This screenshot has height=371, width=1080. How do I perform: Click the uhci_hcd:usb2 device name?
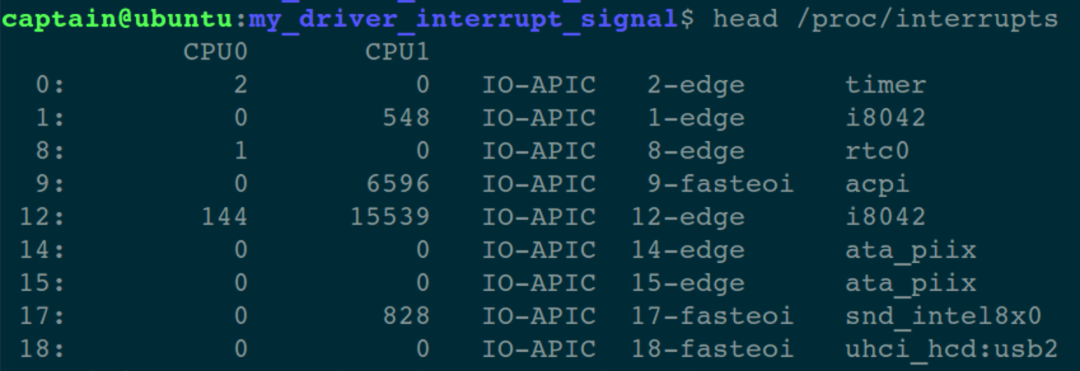point(951,350)
